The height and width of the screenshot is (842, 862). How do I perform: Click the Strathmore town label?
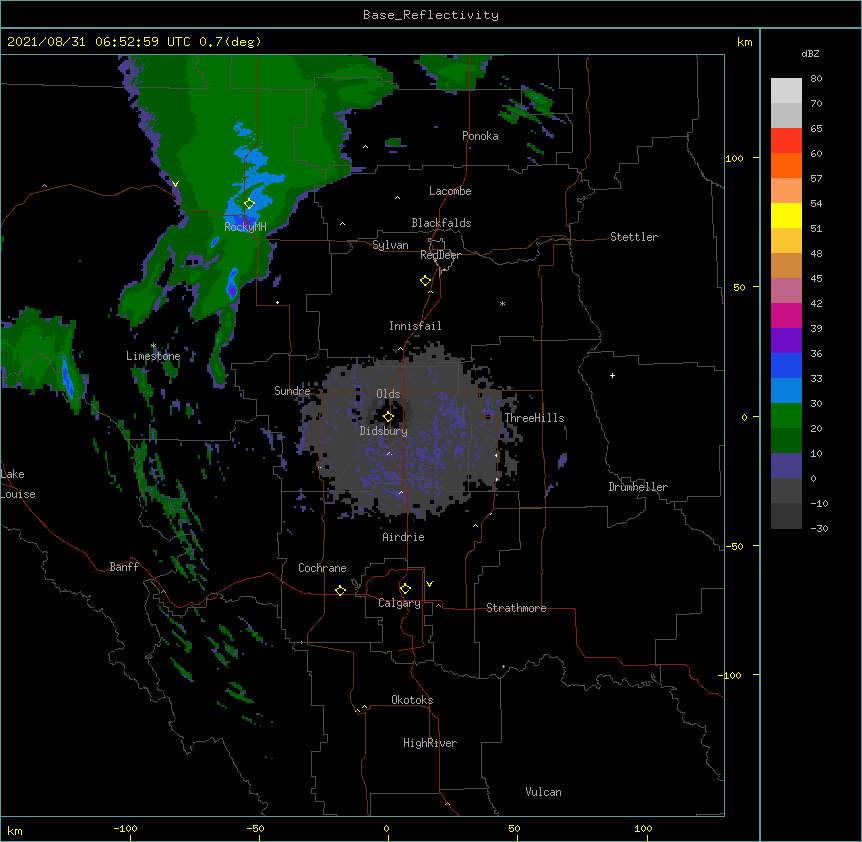click(x=516, y=608)
